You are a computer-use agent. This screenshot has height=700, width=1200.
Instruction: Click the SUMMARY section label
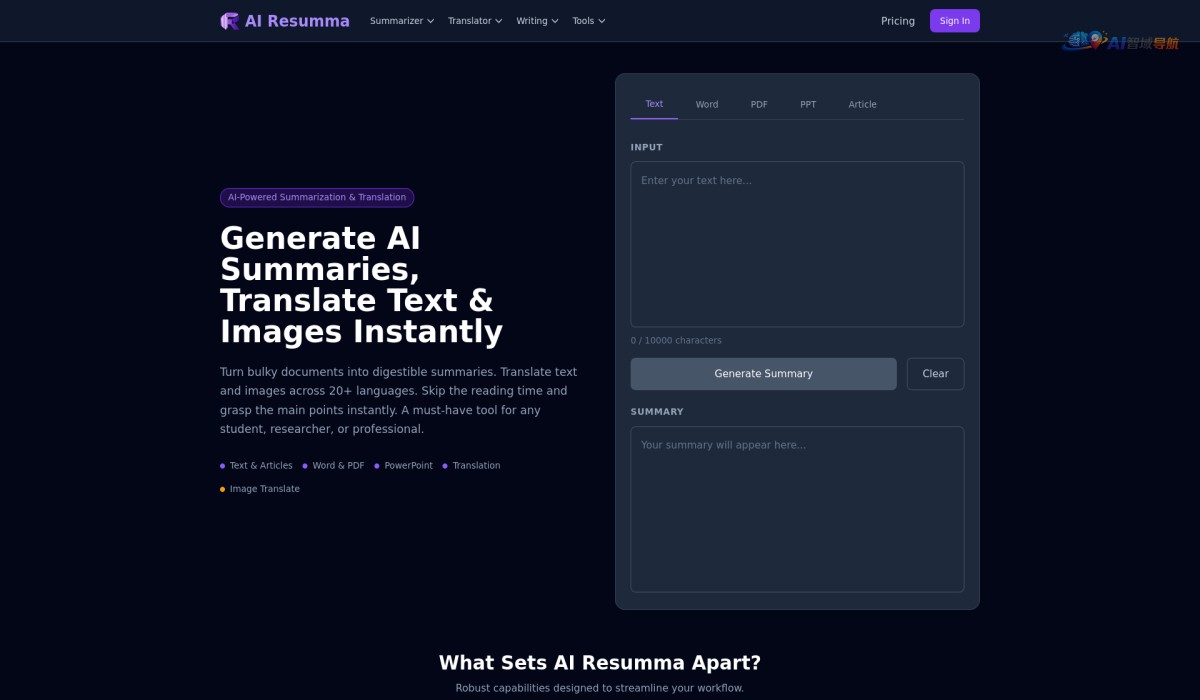[x=657, y=412]
